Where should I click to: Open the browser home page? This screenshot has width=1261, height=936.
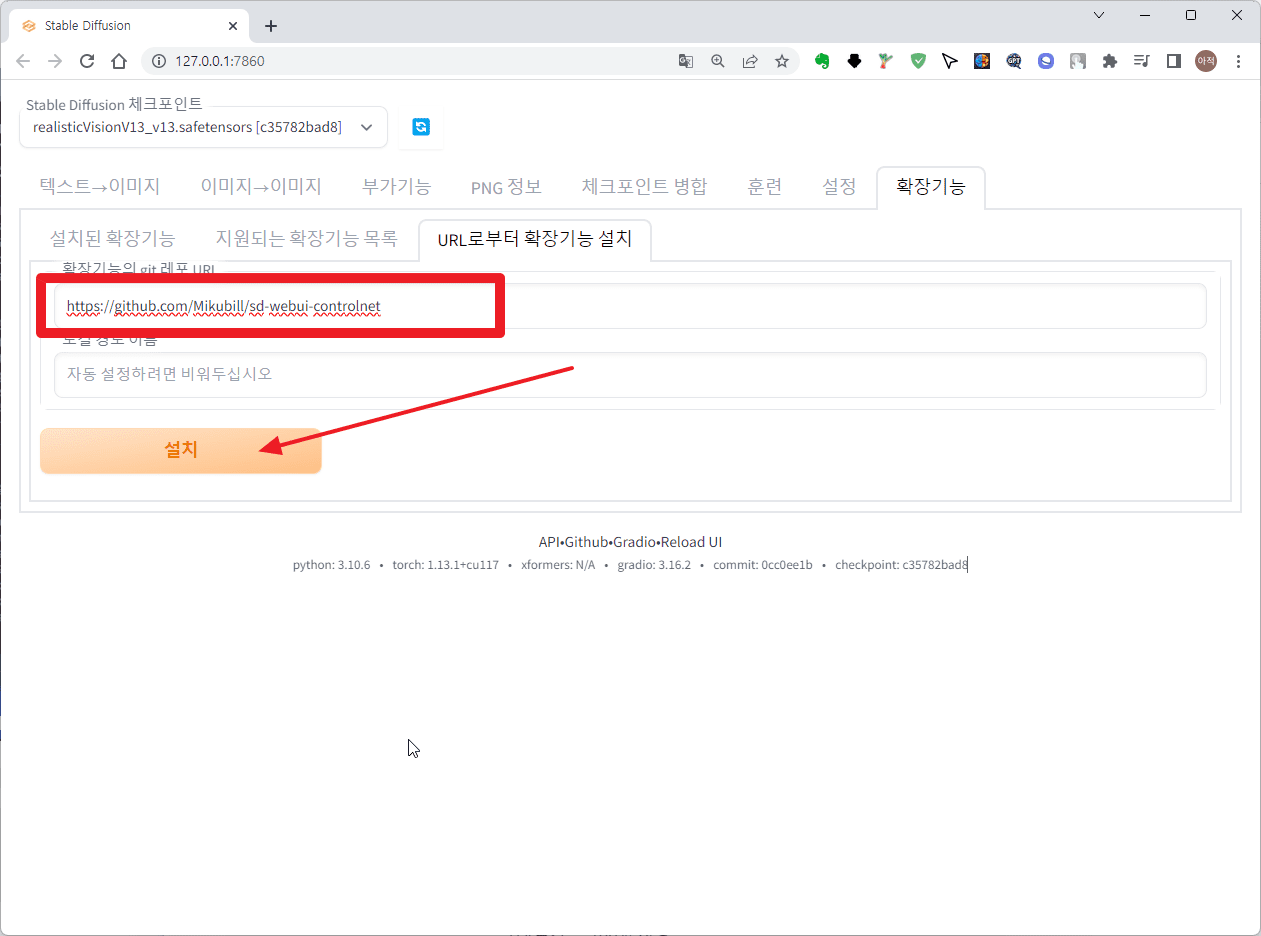(119, 61)
